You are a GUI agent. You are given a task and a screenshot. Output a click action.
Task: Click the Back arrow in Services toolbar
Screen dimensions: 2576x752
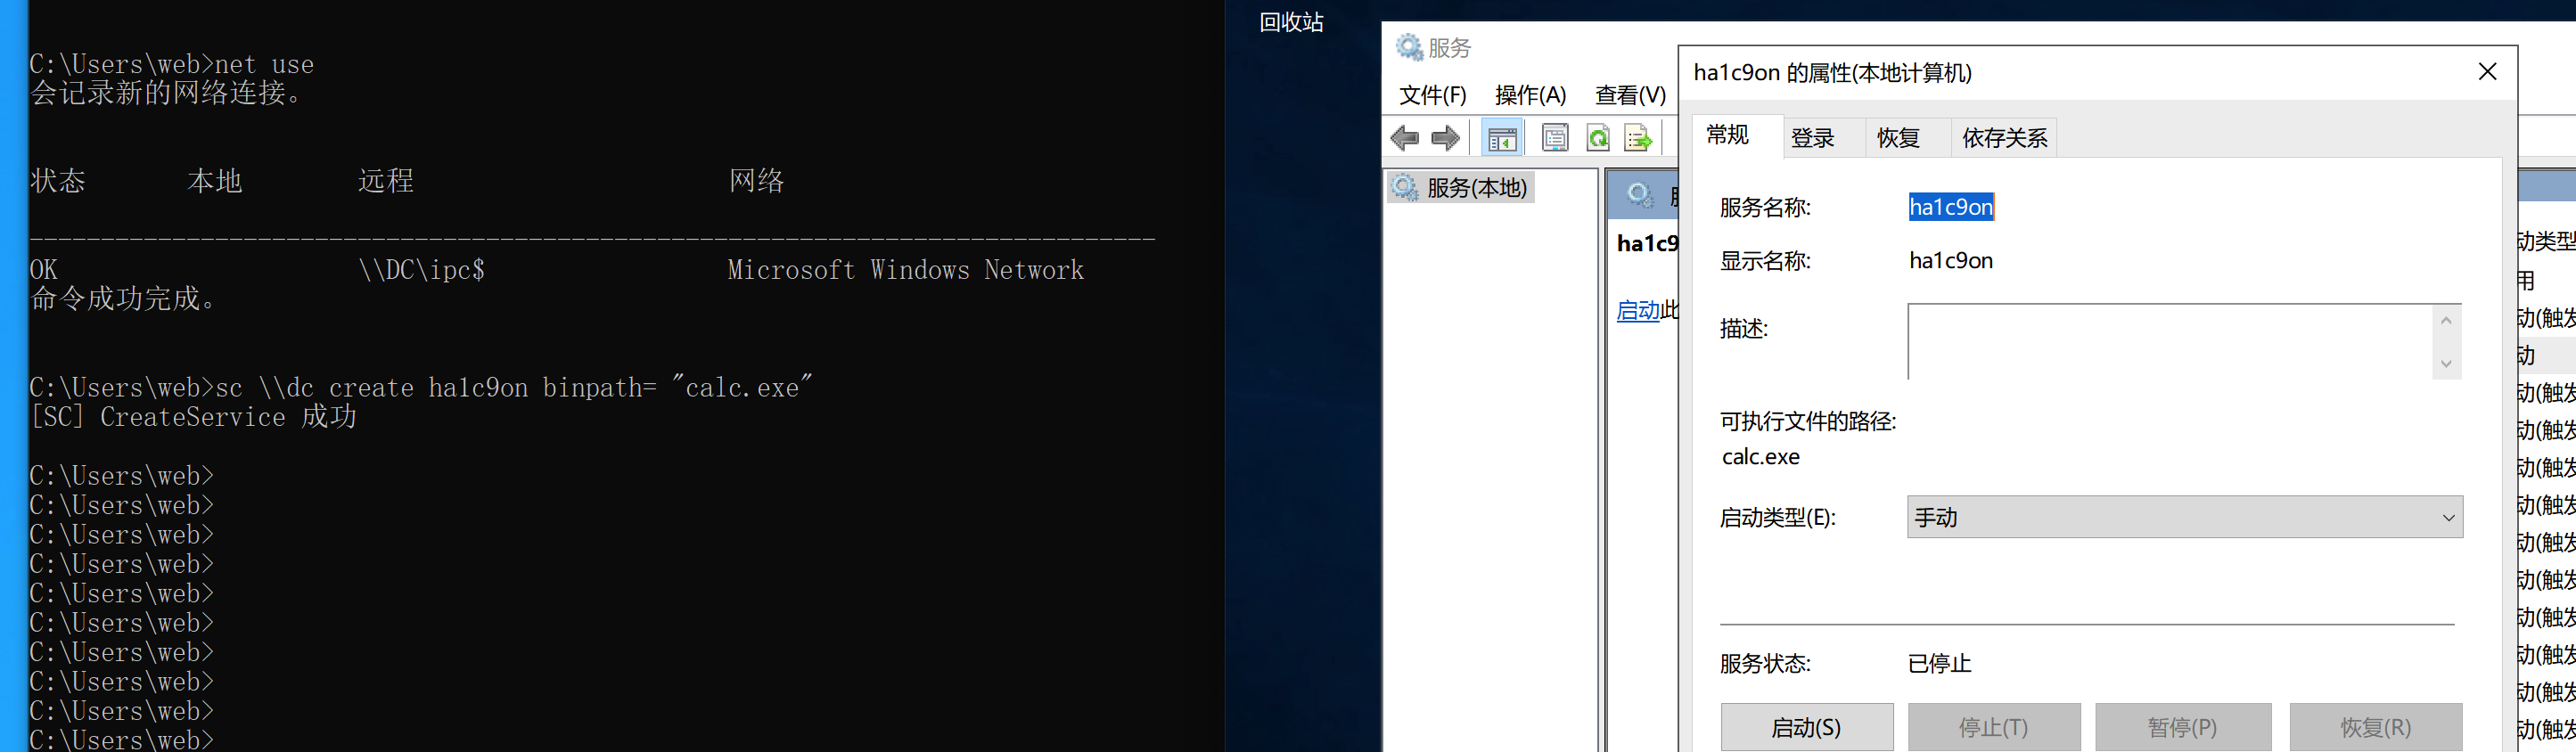[1405, 138]
